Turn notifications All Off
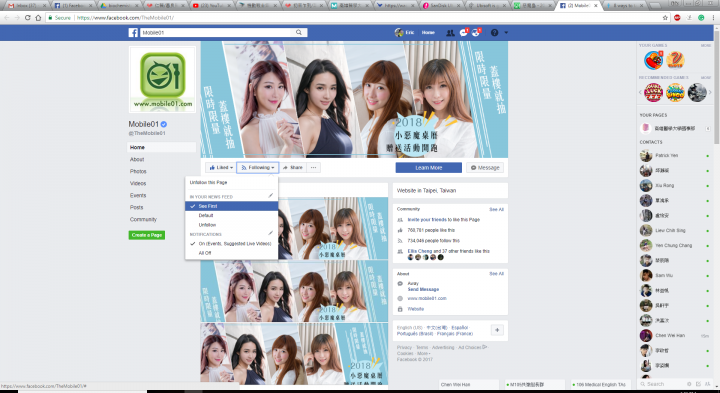This screenshot has height=393, width=720. [231, 253]
